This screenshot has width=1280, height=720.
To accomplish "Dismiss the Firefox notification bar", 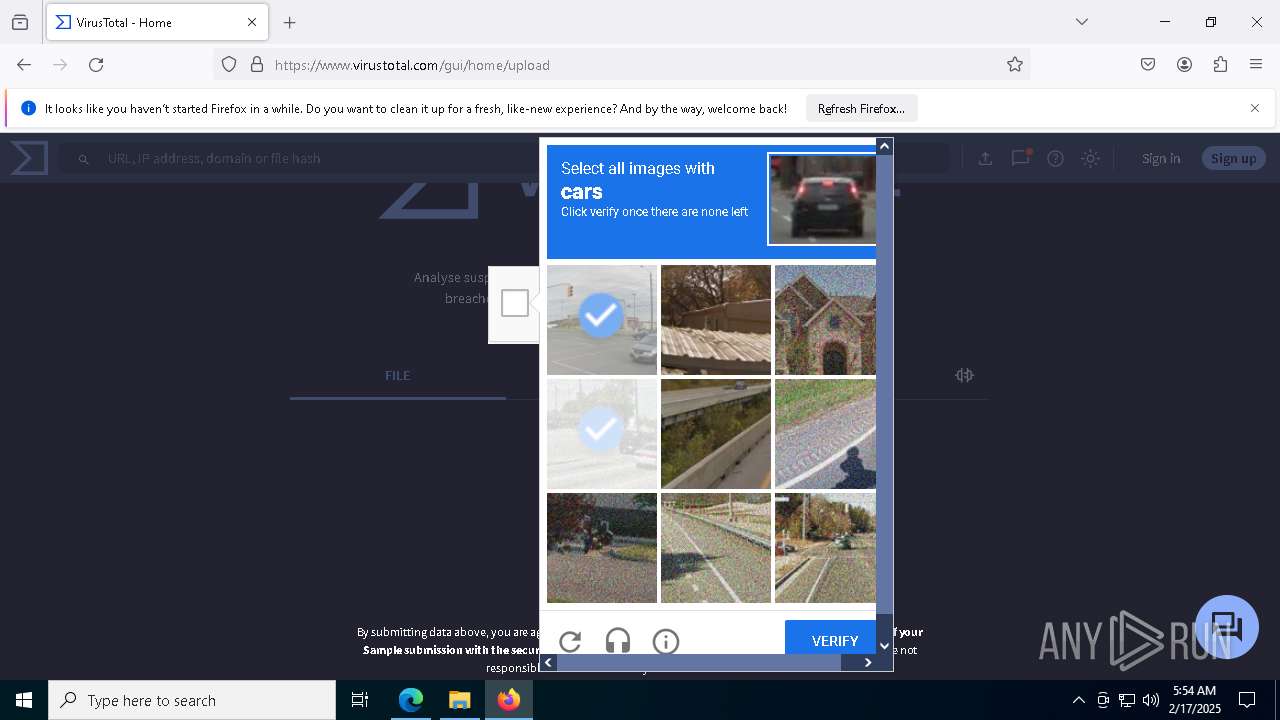I will click(1255, 108).
